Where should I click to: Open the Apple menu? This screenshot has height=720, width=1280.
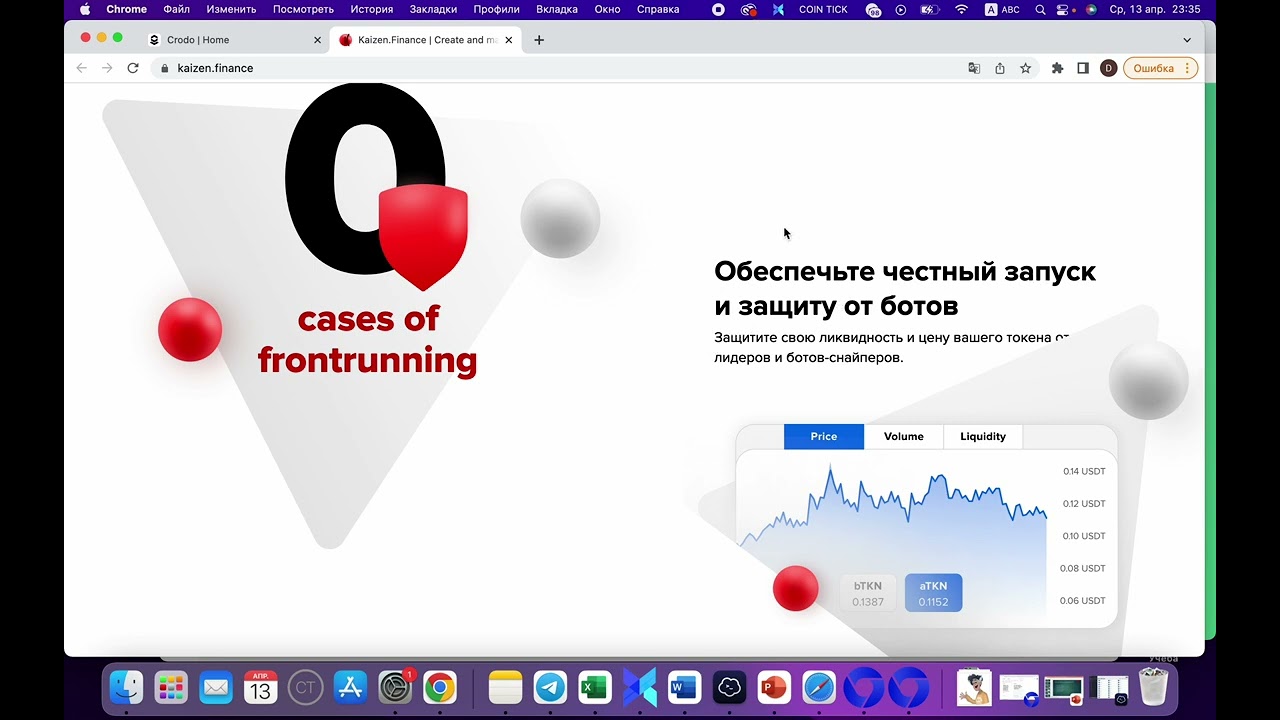84,9
